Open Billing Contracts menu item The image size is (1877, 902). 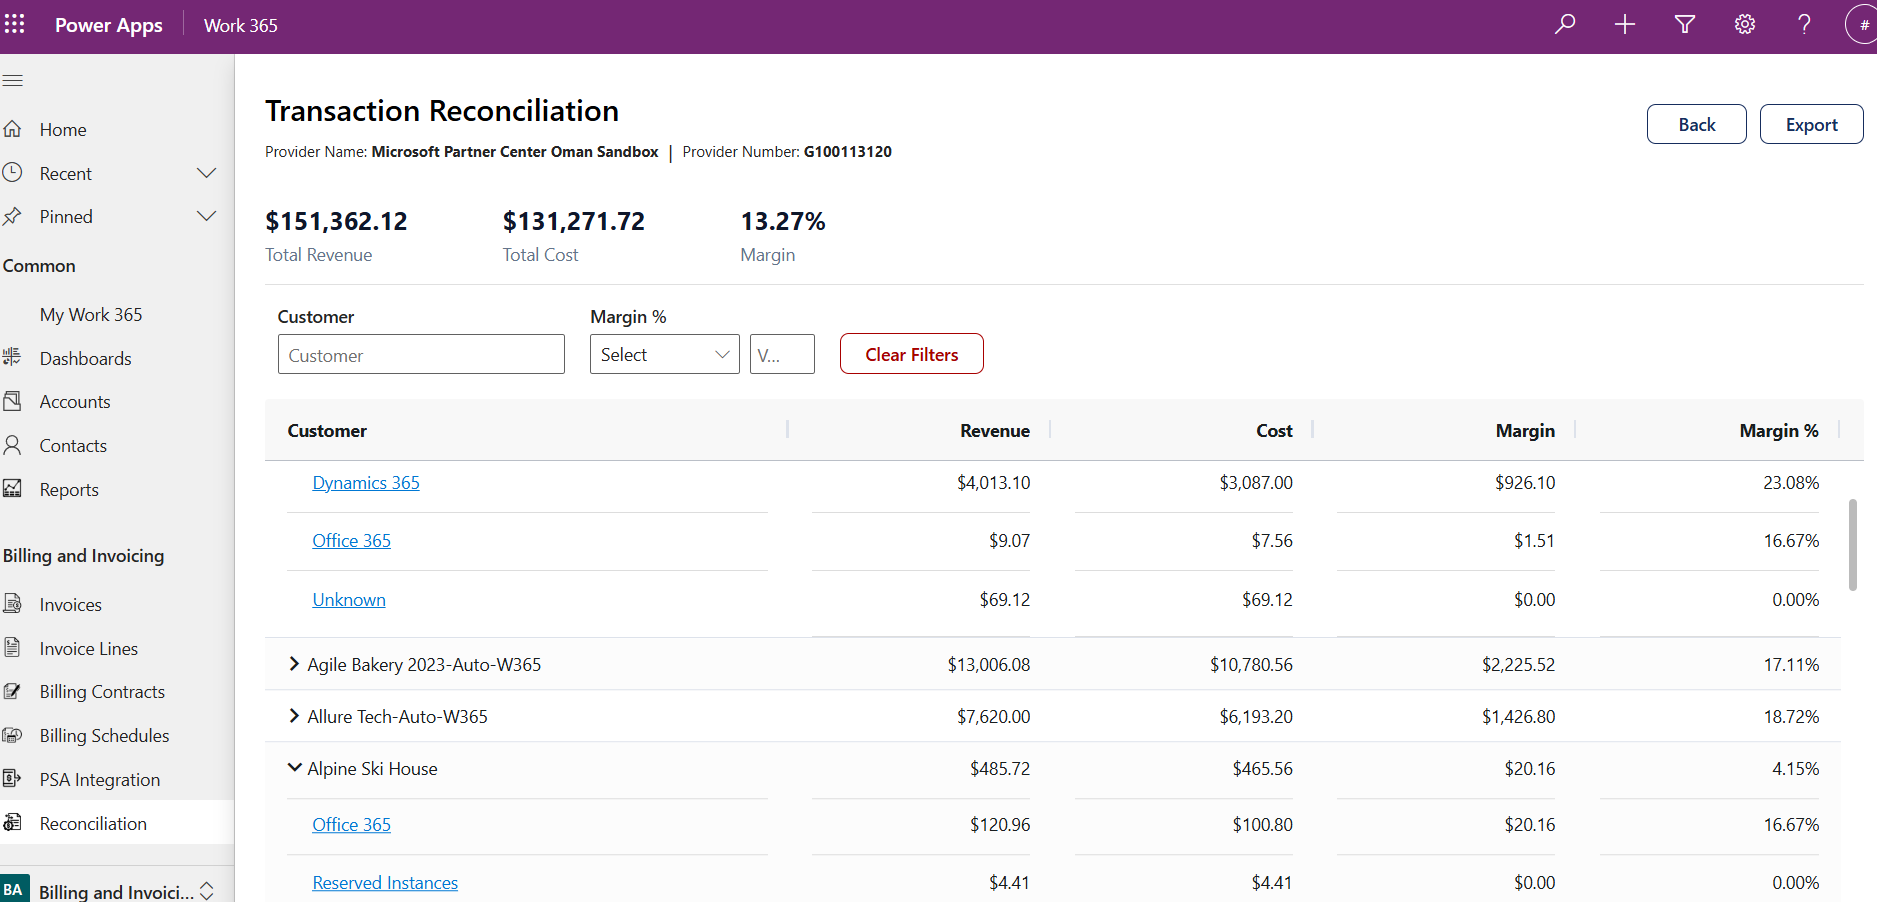[x=102, y=691]
